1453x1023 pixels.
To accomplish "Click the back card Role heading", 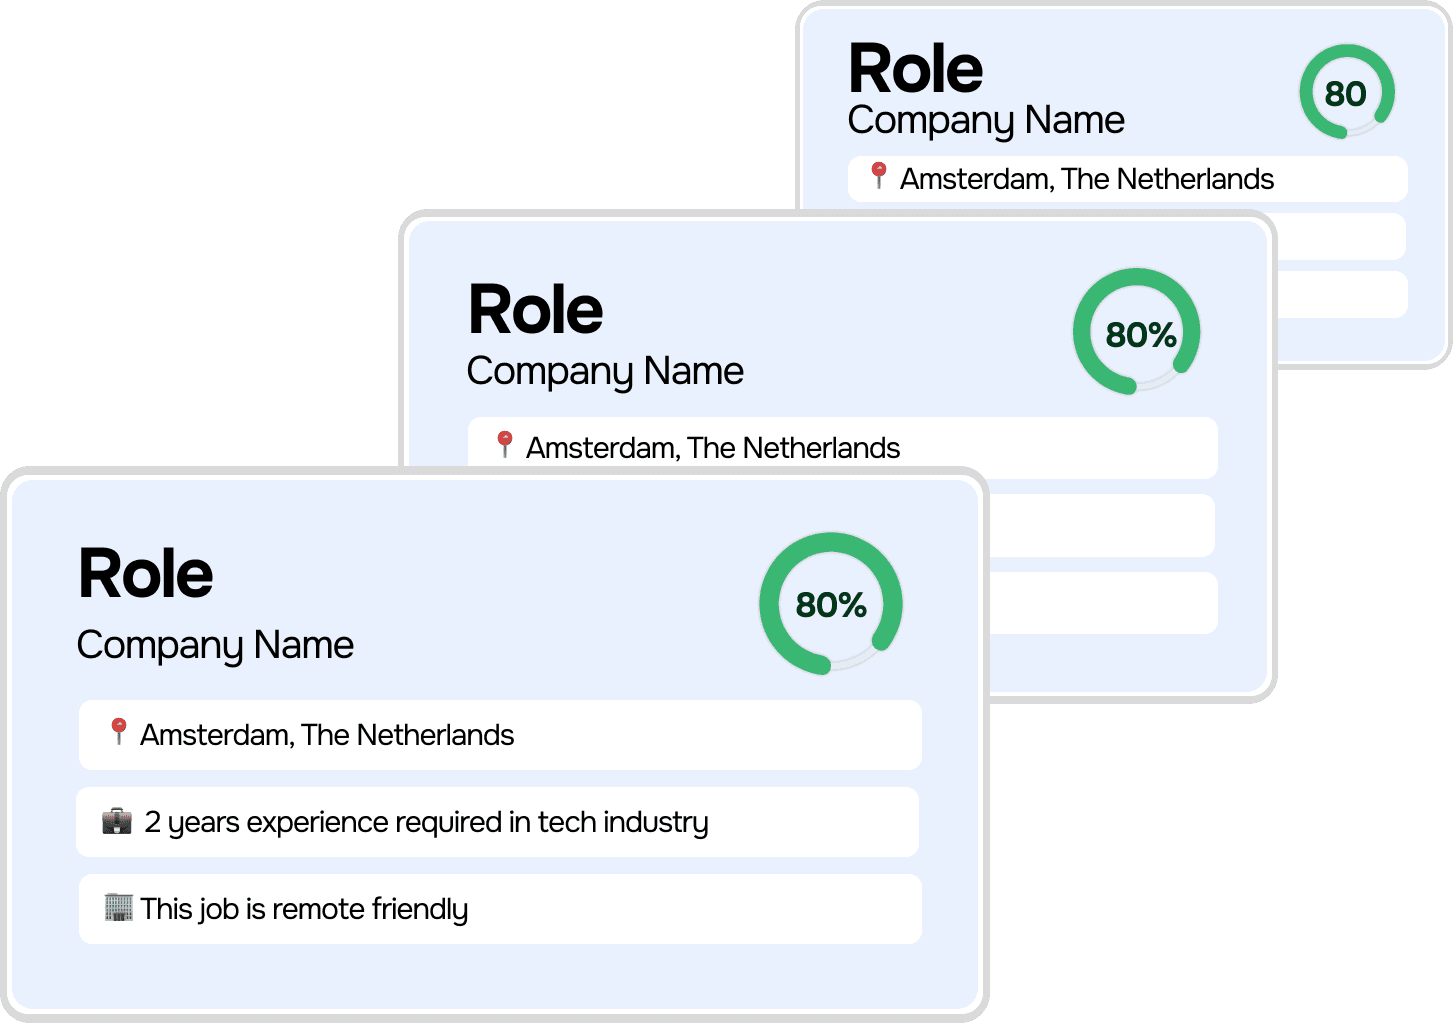I will click(x=916, y=69).
